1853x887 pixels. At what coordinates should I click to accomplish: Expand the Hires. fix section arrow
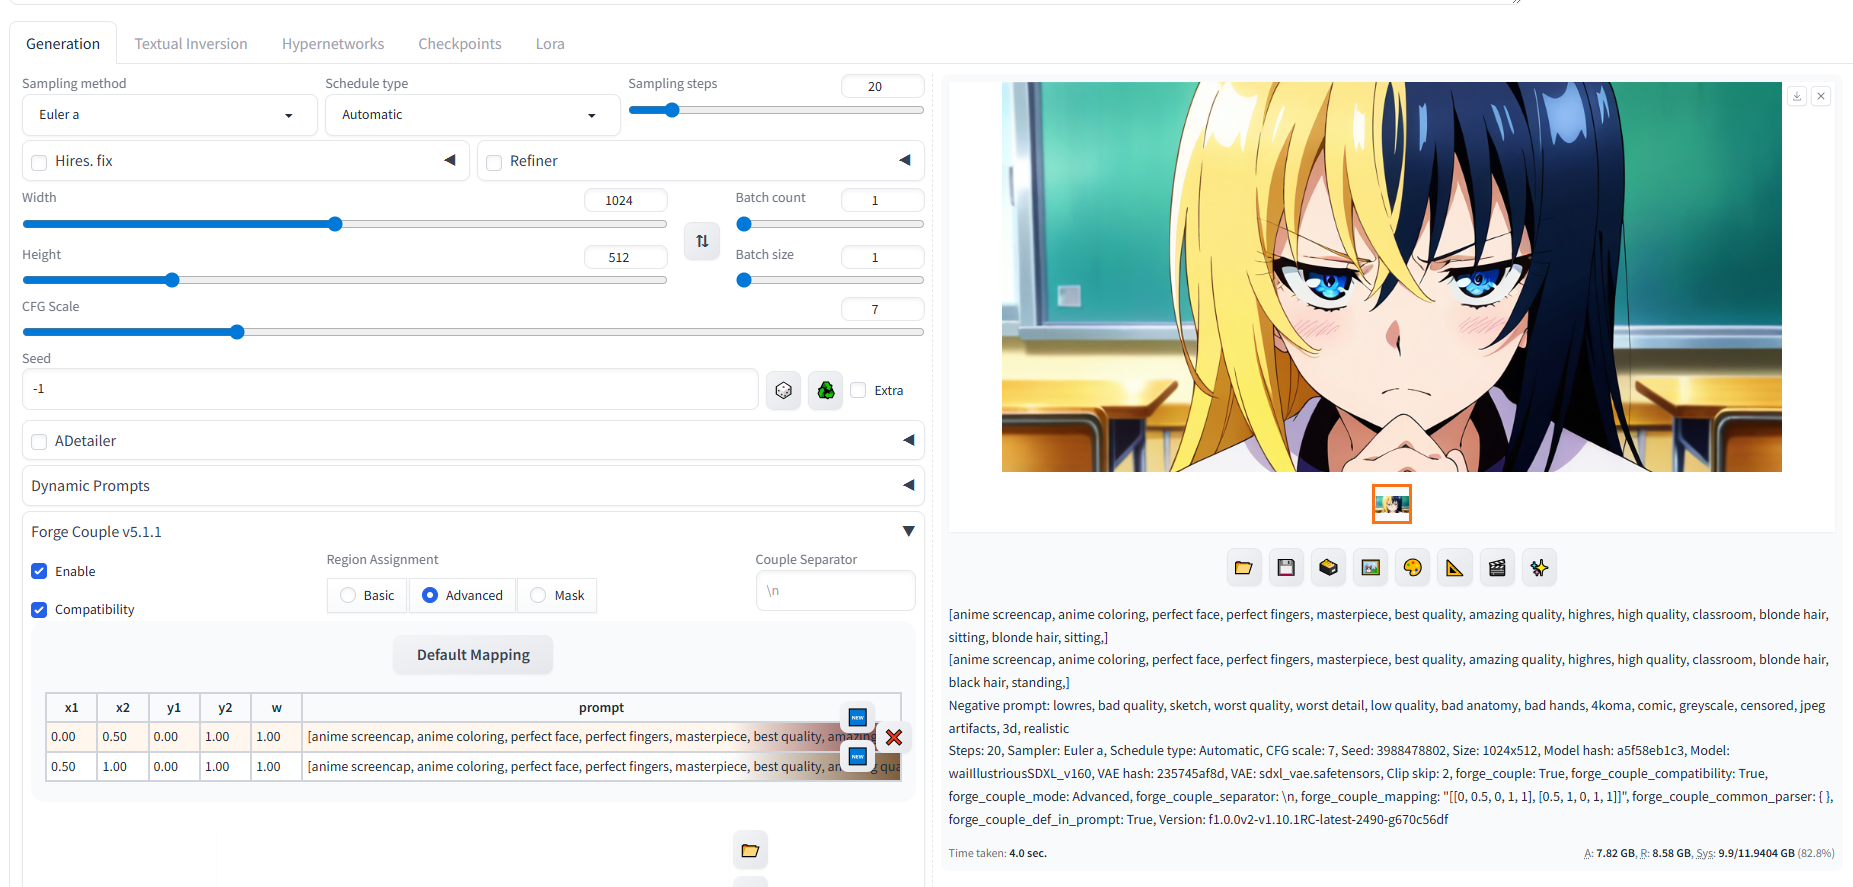(x=450, y=160)
